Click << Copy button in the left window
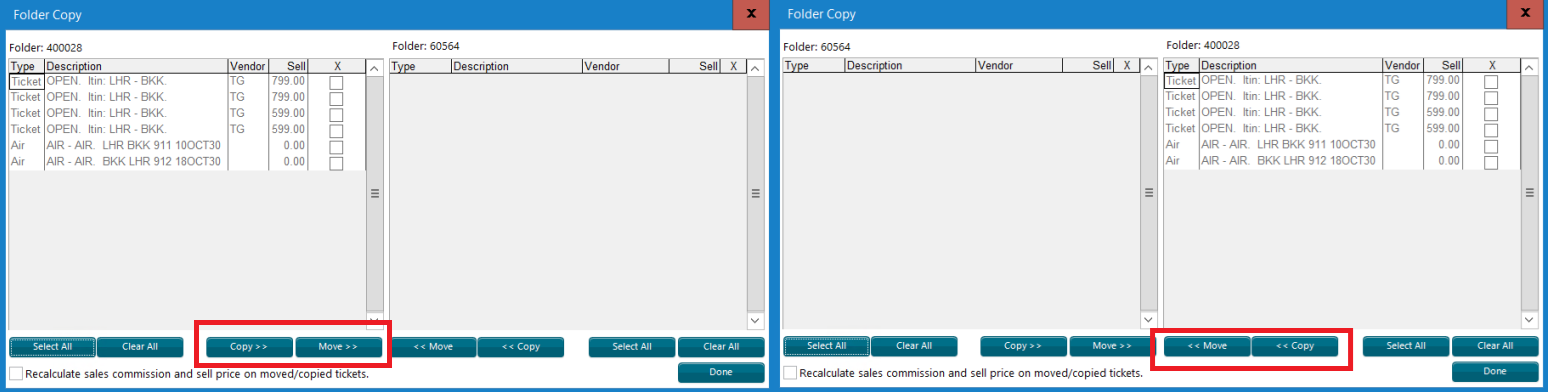The height and width of the screenshot is (392, 1548). pos(521,347)
